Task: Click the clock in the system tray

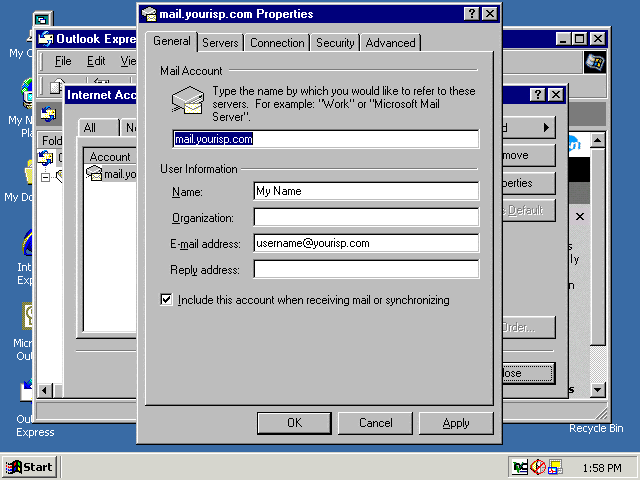Action: [x=602, y=468]
